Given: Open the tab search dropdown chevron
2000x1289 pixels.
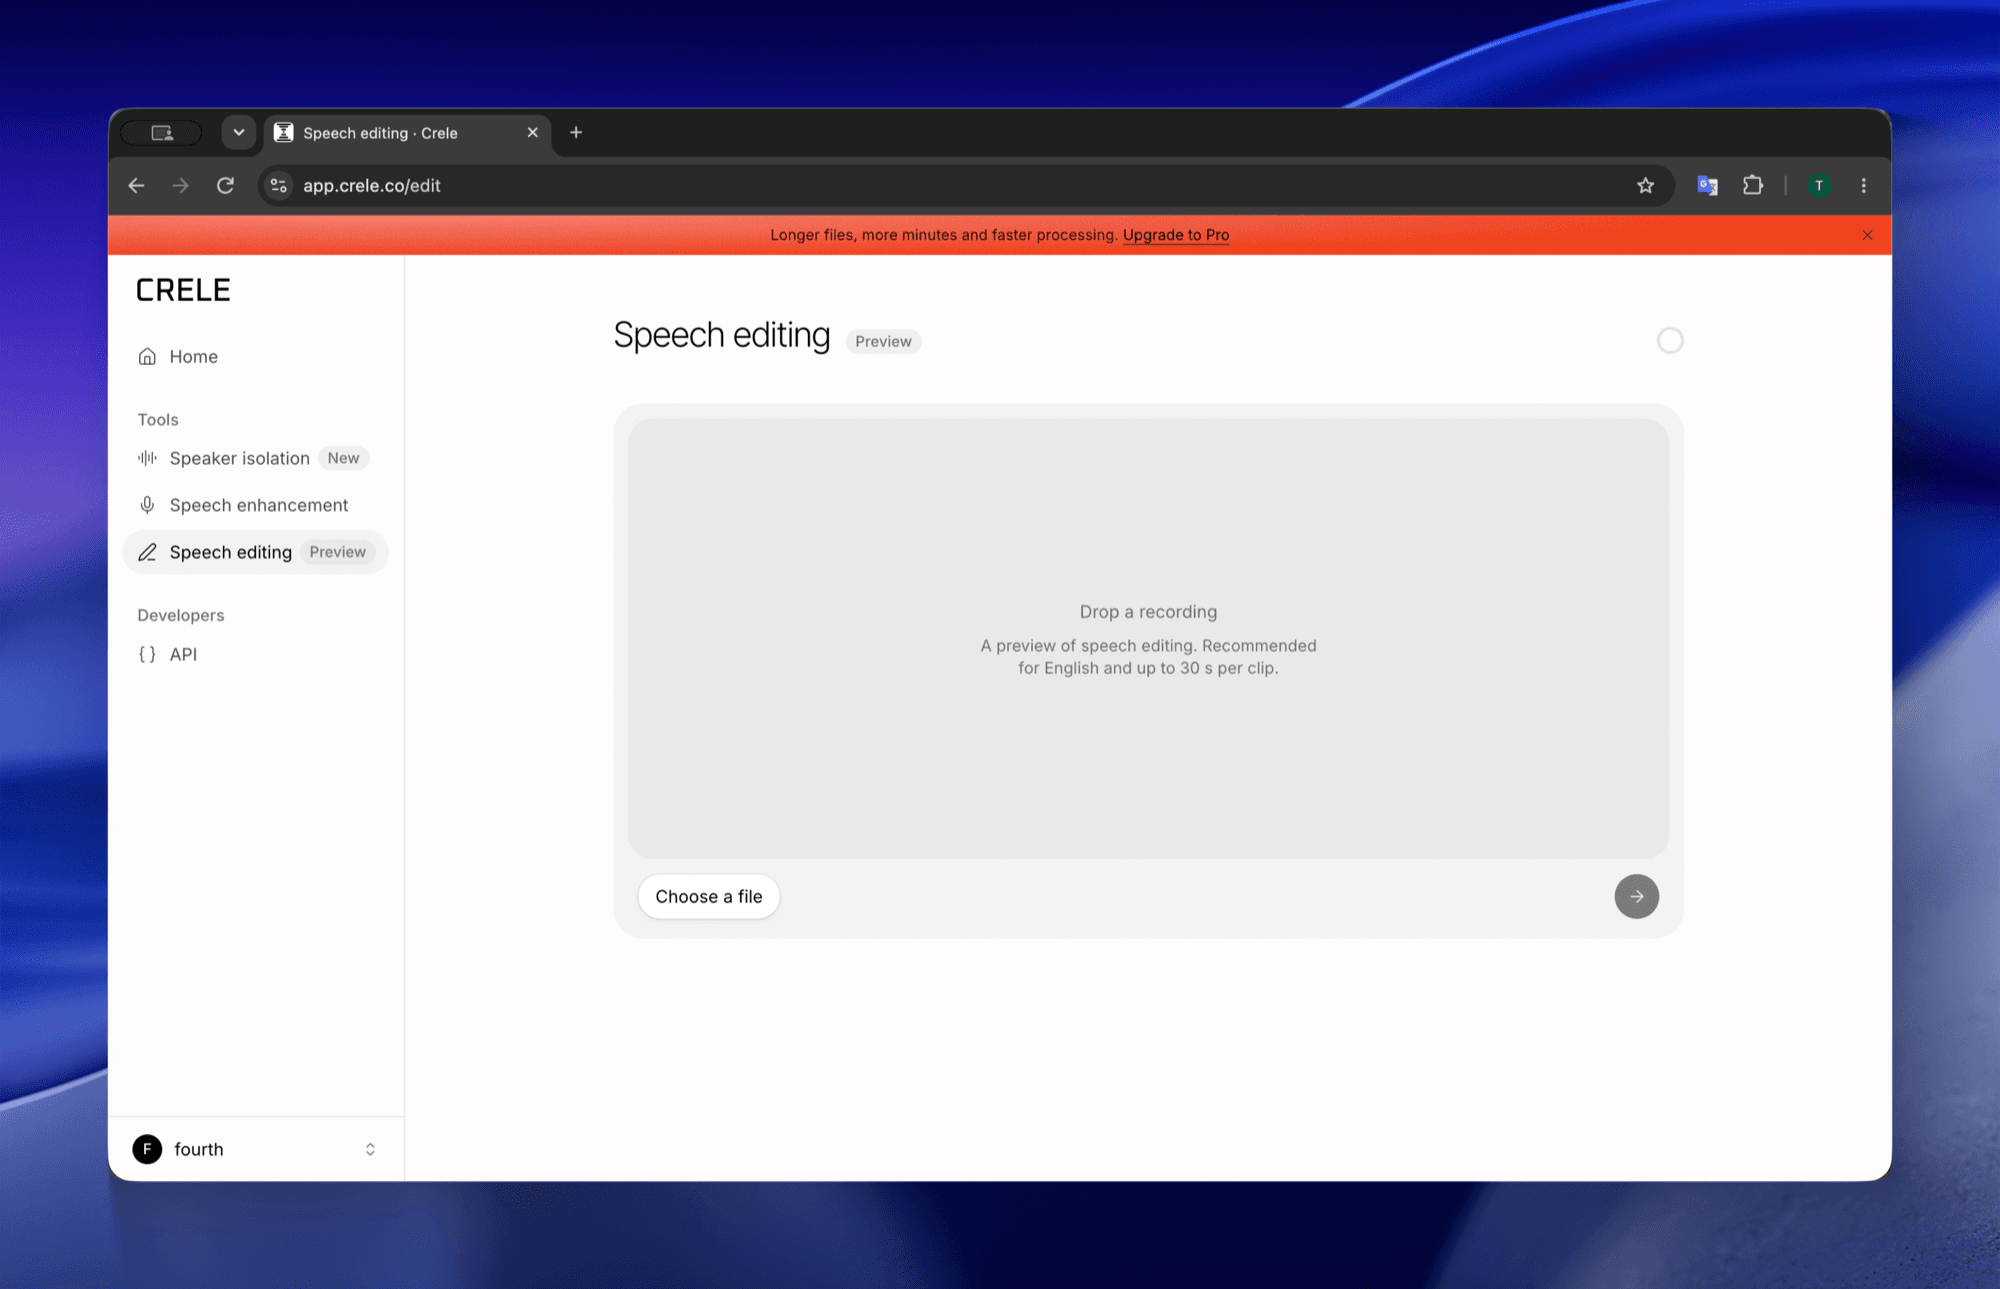Looking at the screenshot, I should (239, 133).
